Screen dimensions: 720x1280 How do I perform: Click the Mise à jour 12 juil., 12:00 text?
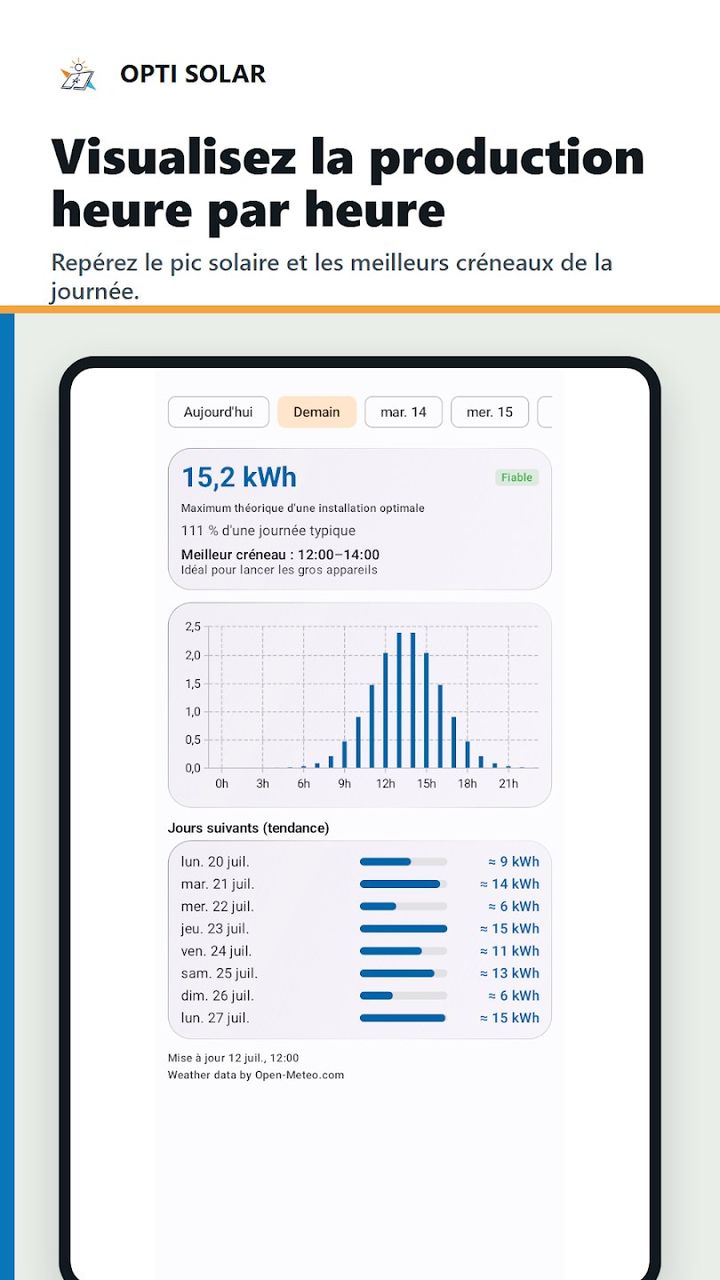(x=233, y=1057)
